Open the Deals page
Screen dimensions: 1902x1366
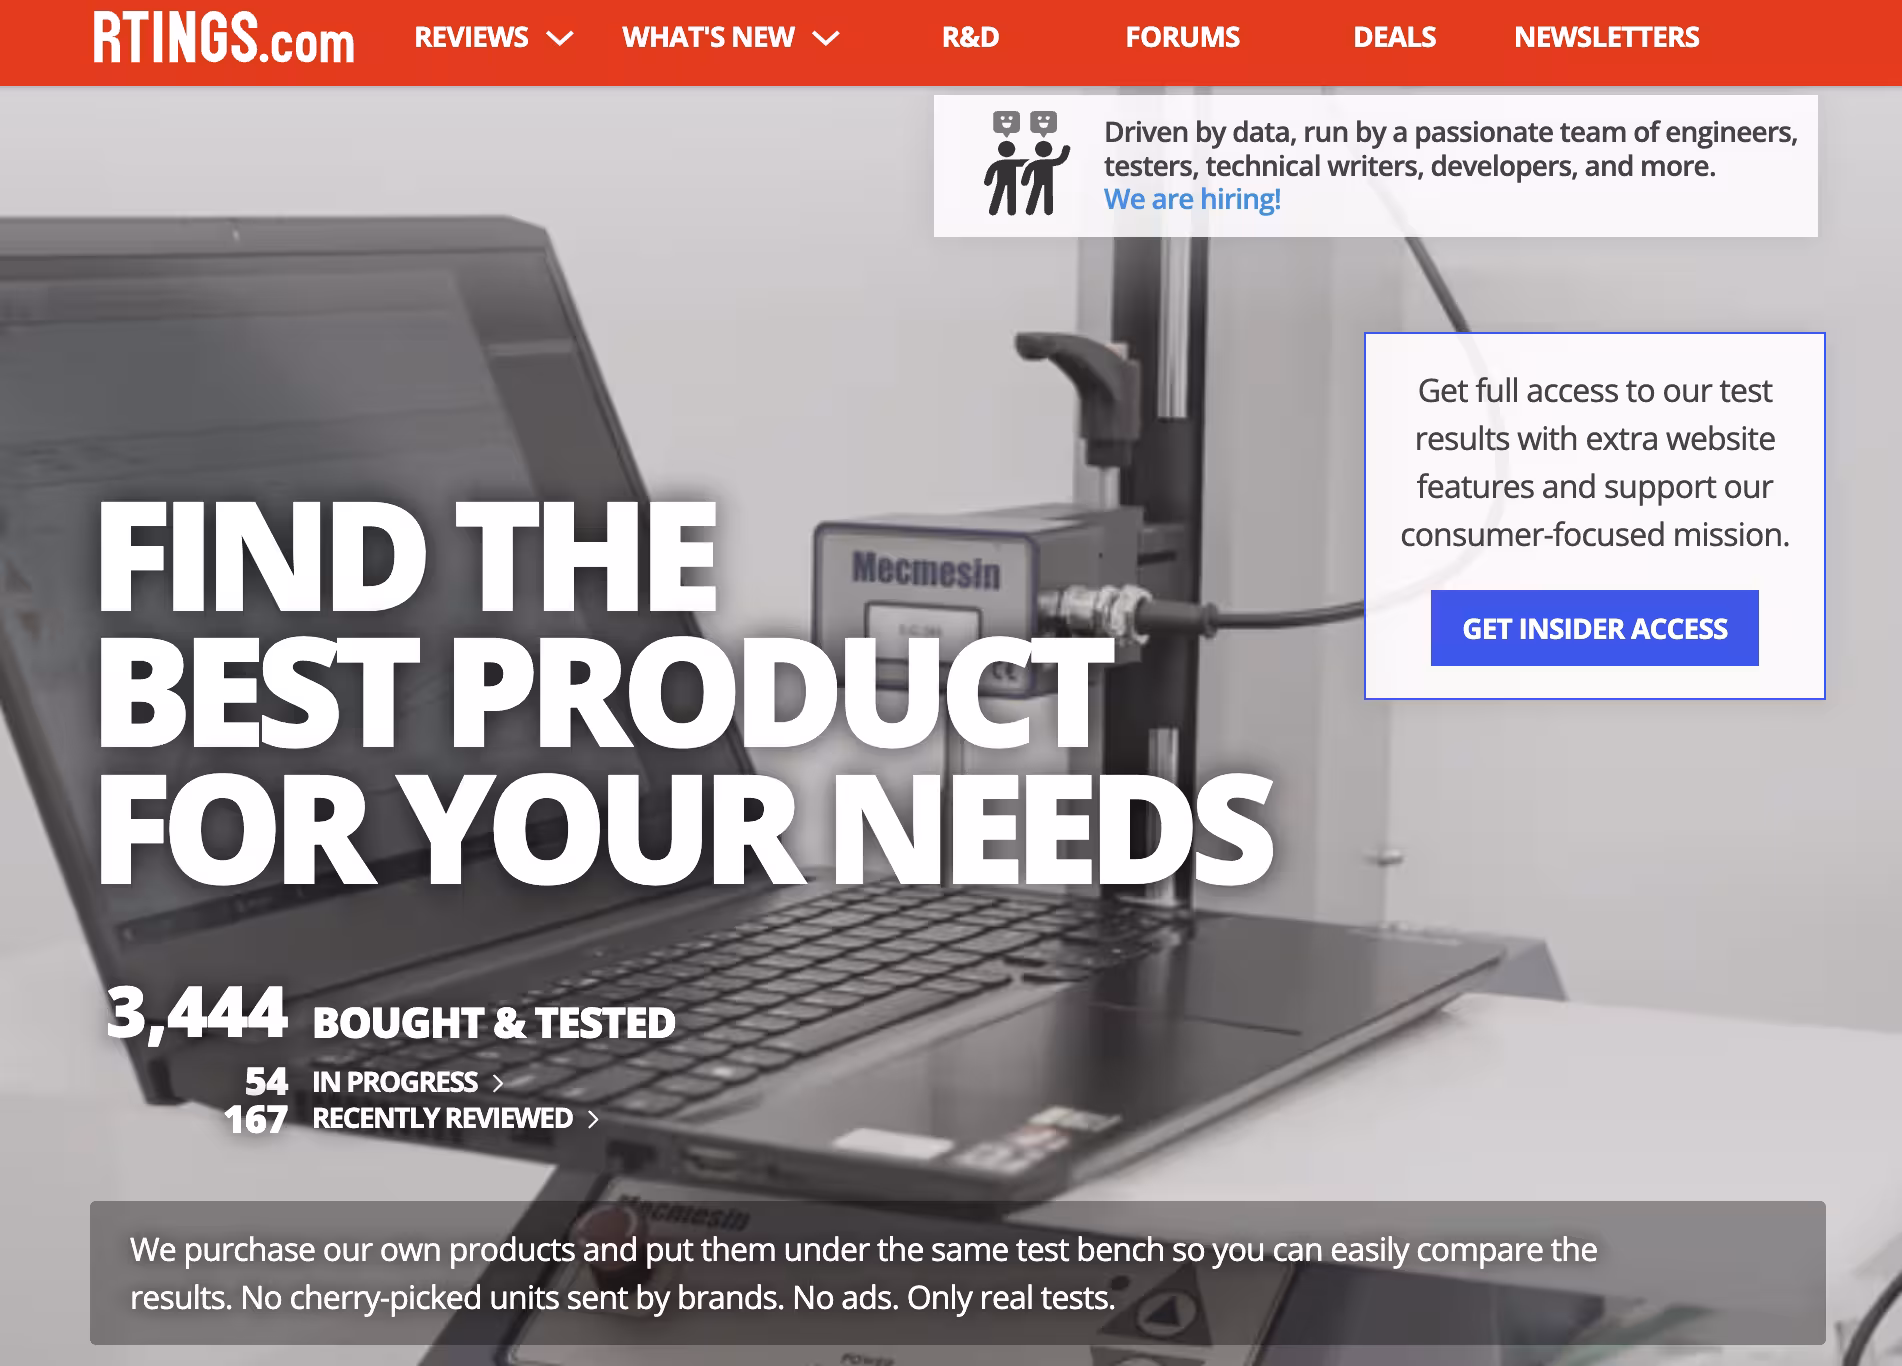point(1394,38)
